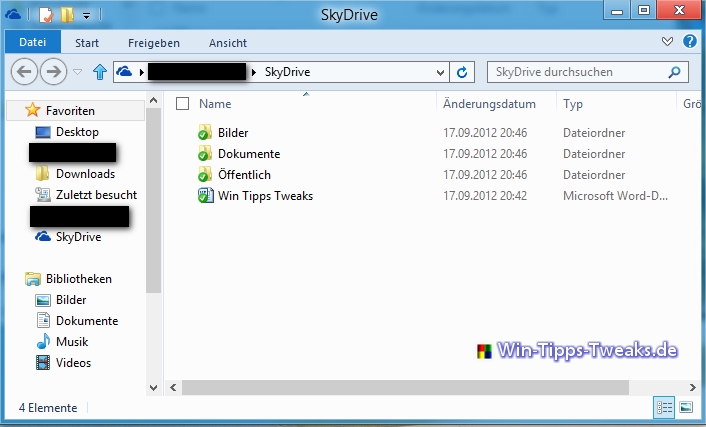Open Desktop in Favoriten

[x=77, y=132]
